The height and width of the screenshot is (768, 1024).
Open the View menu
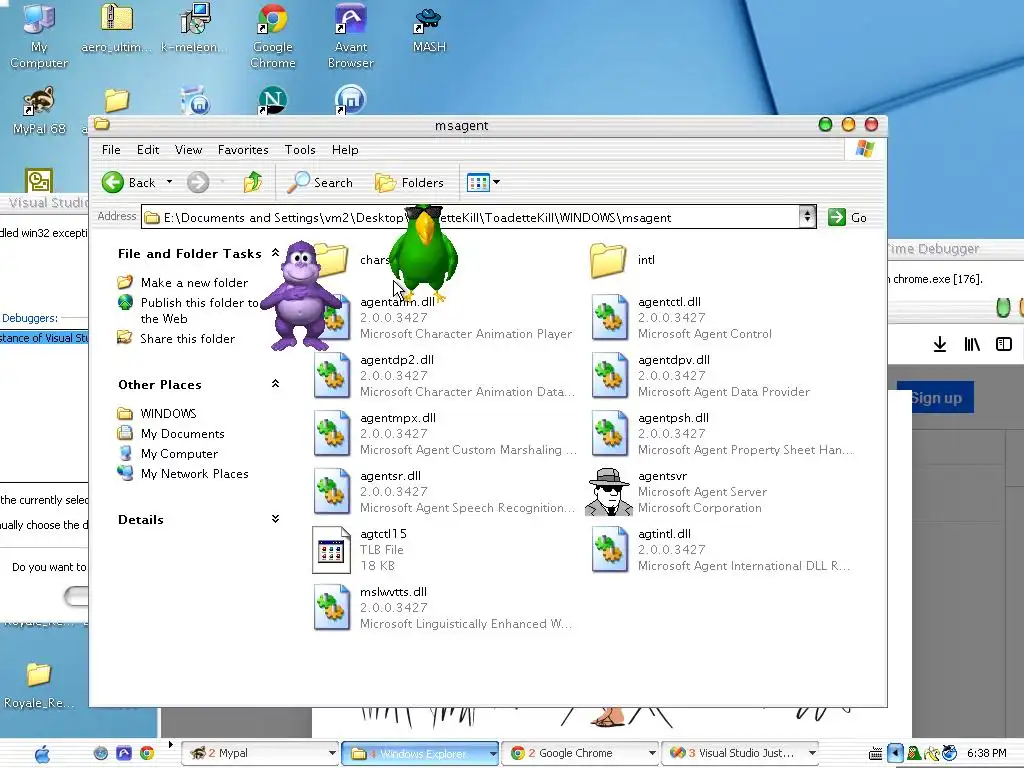pyautogui.click(x=188, y=150)
